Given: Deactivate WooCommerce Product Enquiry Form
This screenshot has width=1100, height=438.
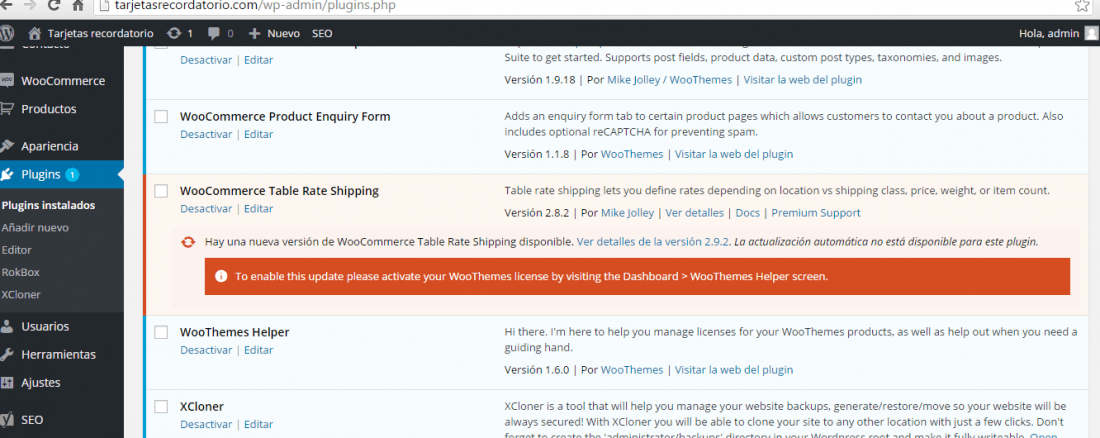Looking at the screenshot, I should point(206,134).
